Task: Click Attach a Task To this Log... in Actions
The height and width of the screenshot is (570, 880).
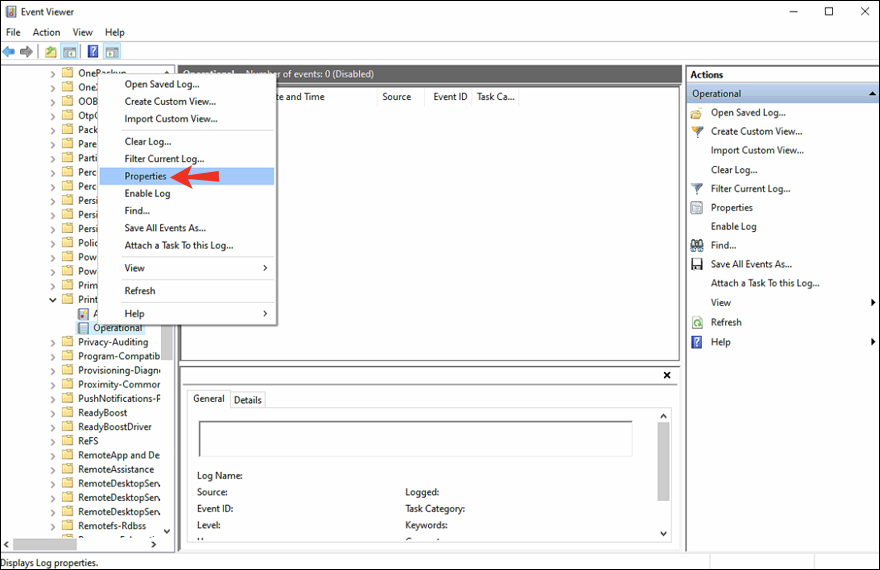Action: coord(765,283)
